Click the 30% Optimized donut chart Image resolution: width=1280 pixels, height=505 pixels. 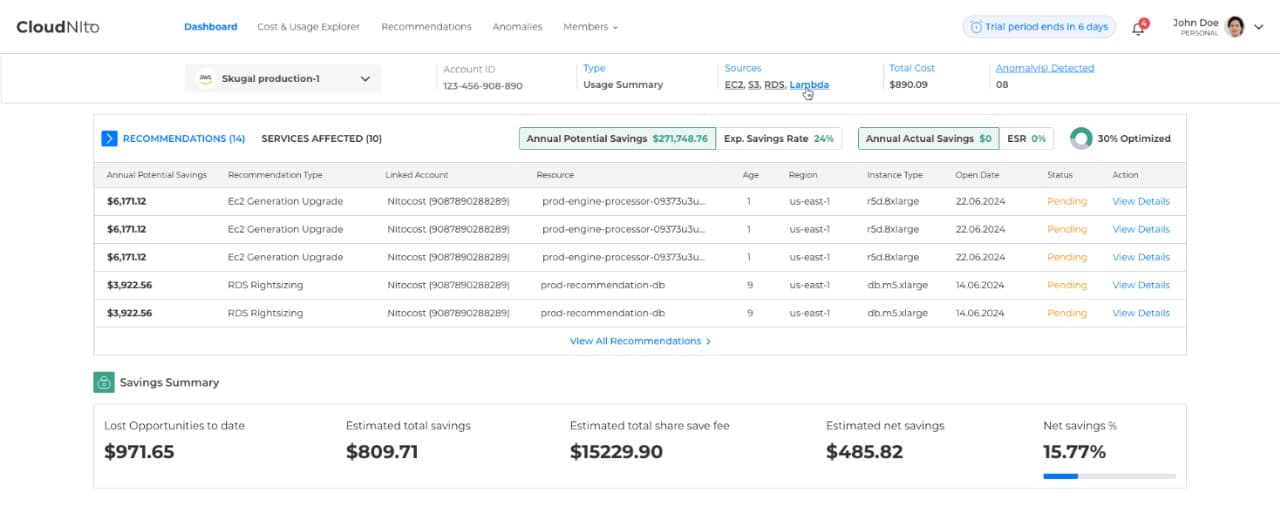point(1080,138)
